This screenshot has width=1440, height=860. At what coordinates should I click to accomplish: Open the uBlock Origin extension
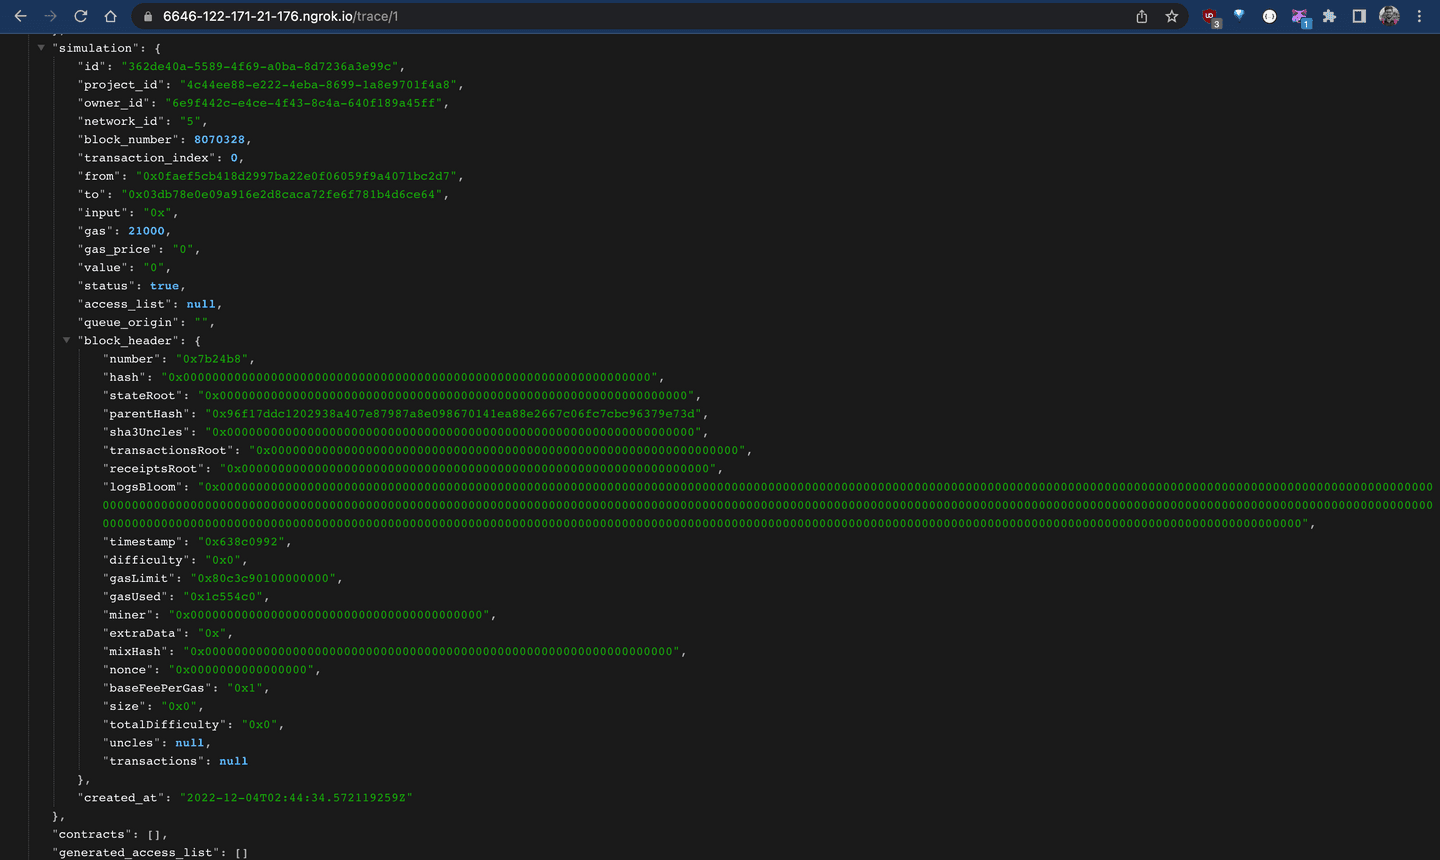1211,17
